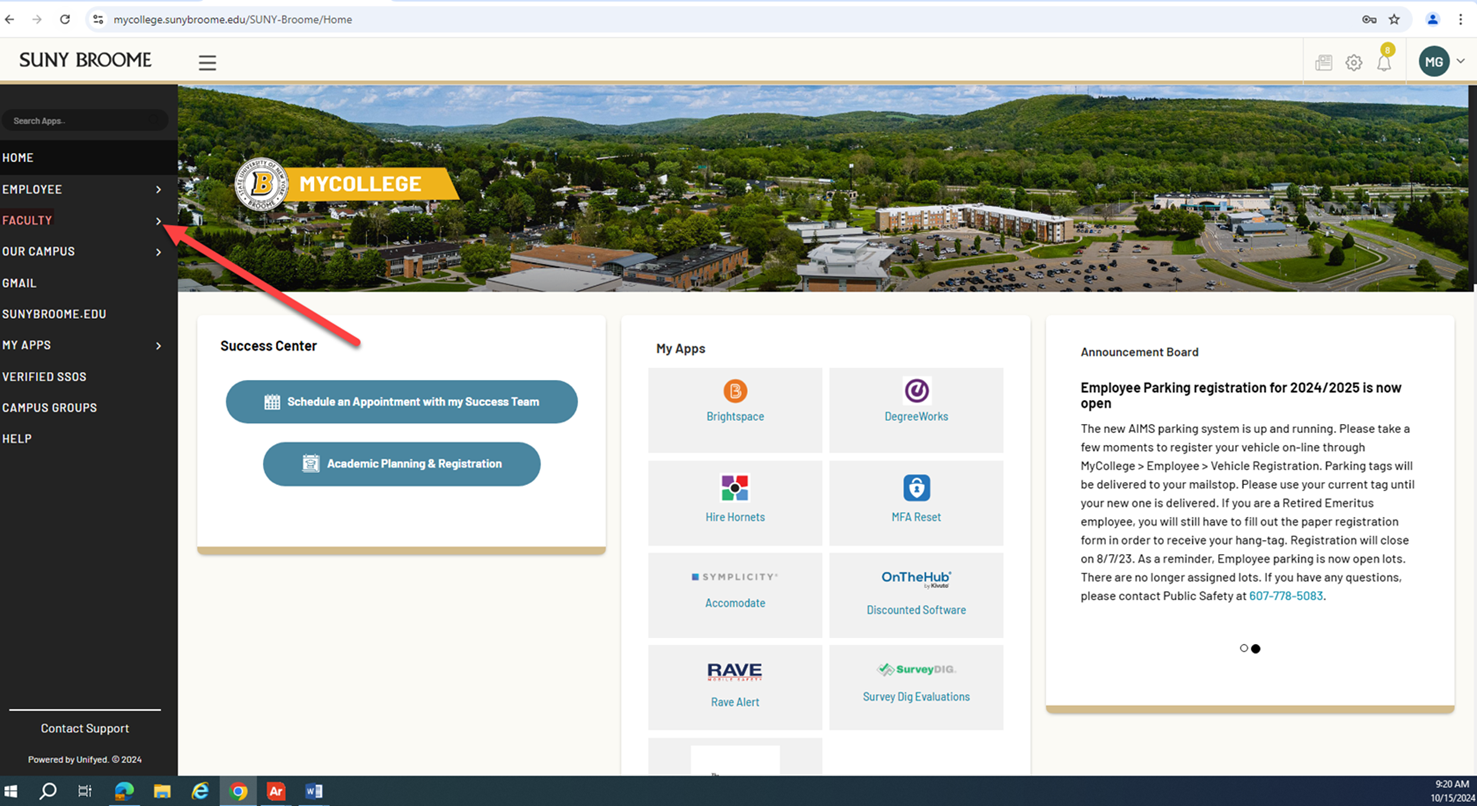Switch to the second announcement slide

click(x=1256, y=648)
